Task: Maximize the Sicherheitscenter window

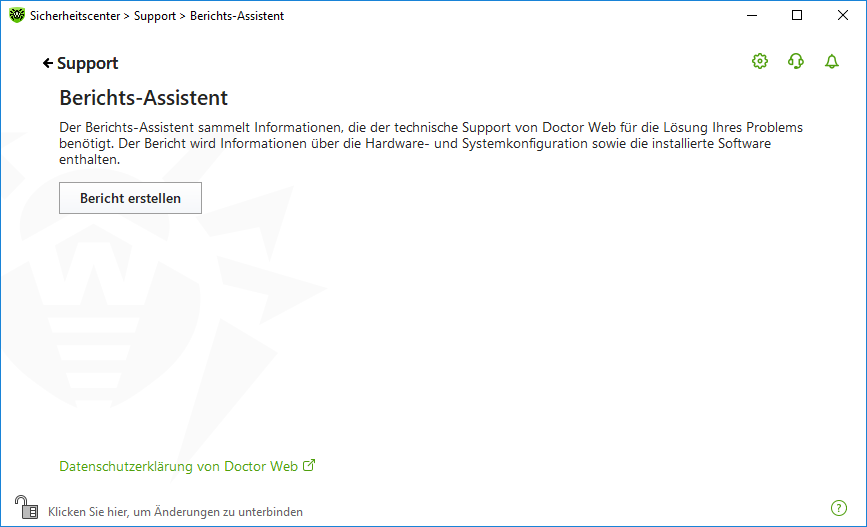Action: coord(797,15)
